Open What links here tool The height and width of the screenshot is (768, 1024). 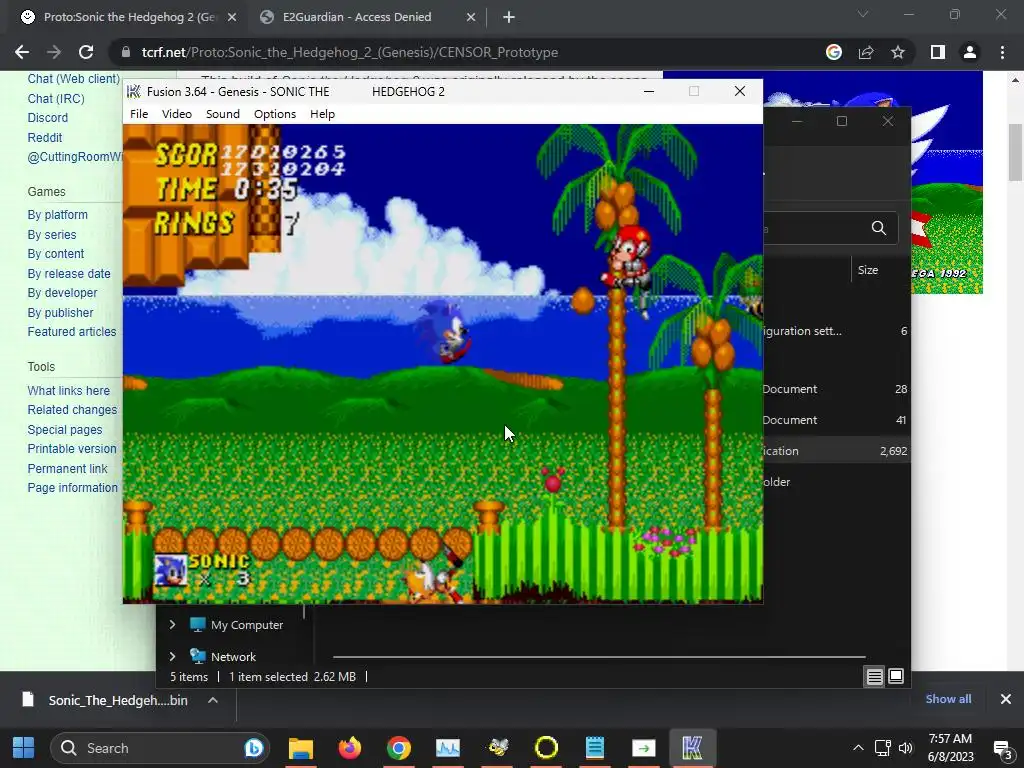(69, 391)
